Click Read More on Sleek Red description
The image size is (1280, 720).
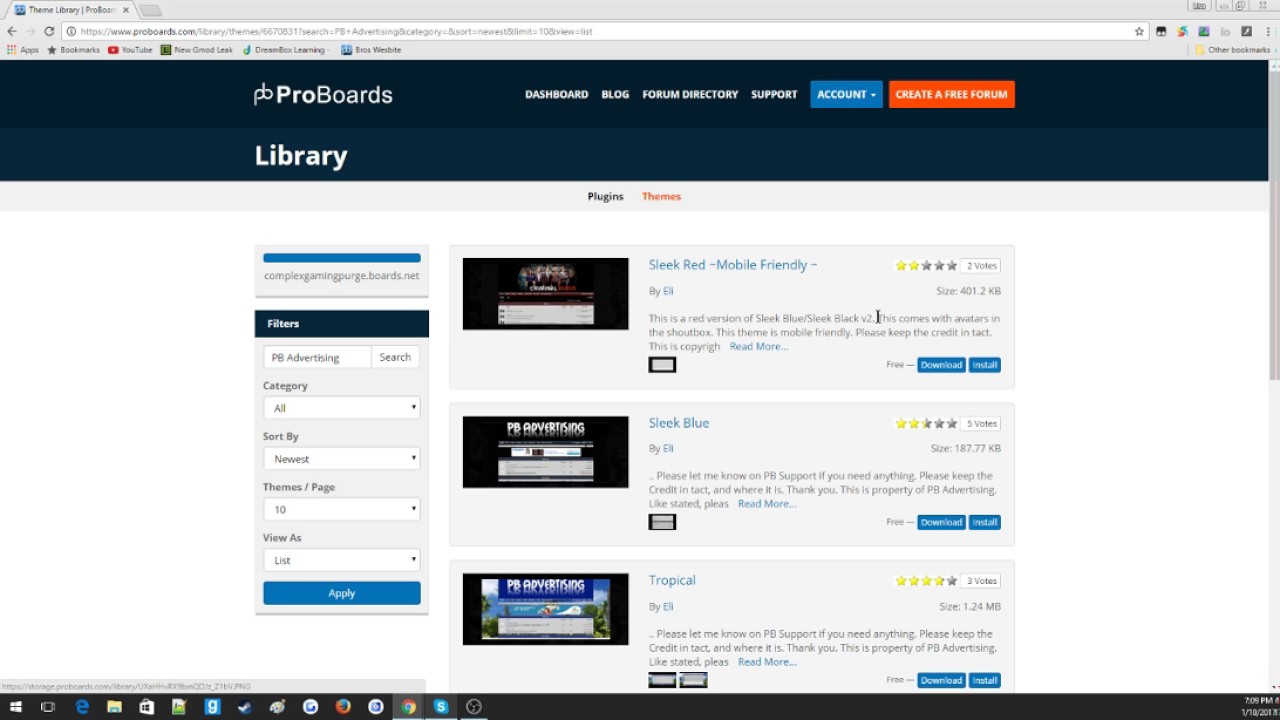758,346
